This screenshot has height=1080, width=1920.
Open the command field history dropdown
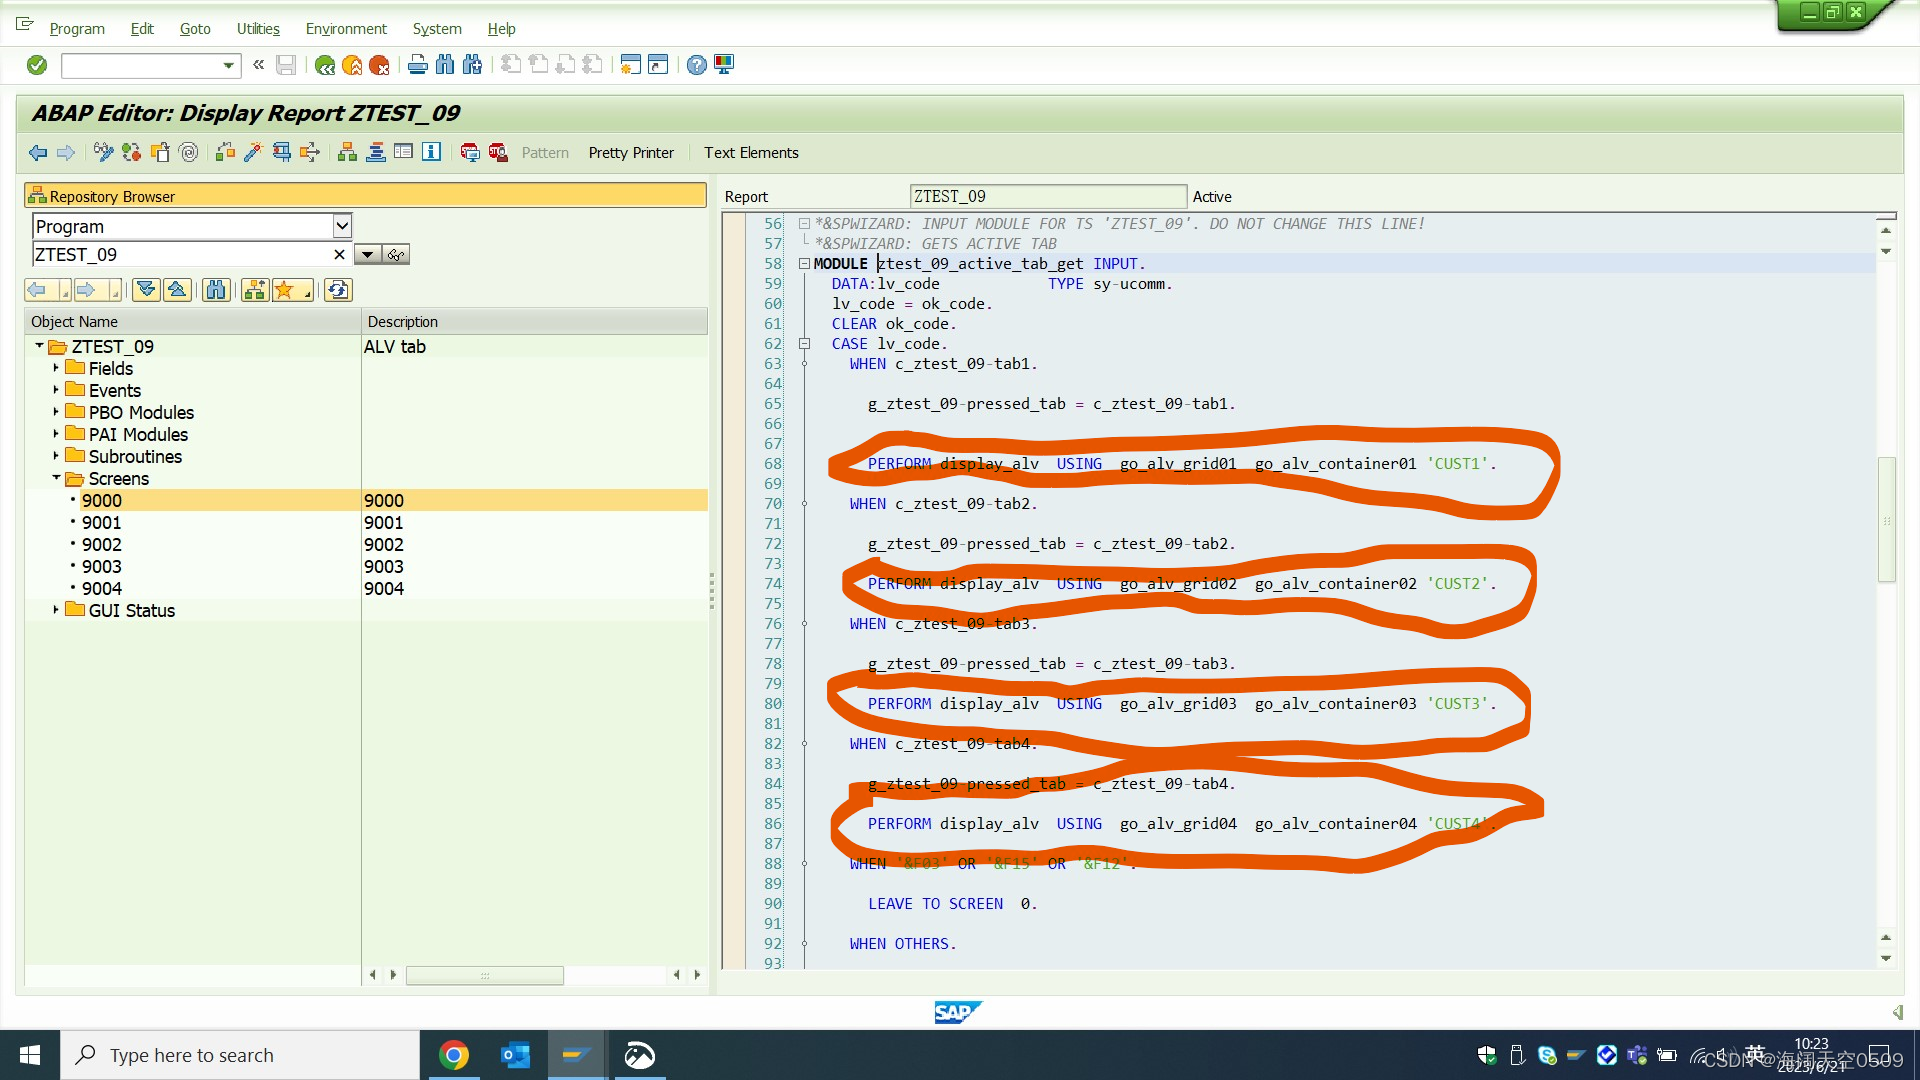[x=229, y=66]
